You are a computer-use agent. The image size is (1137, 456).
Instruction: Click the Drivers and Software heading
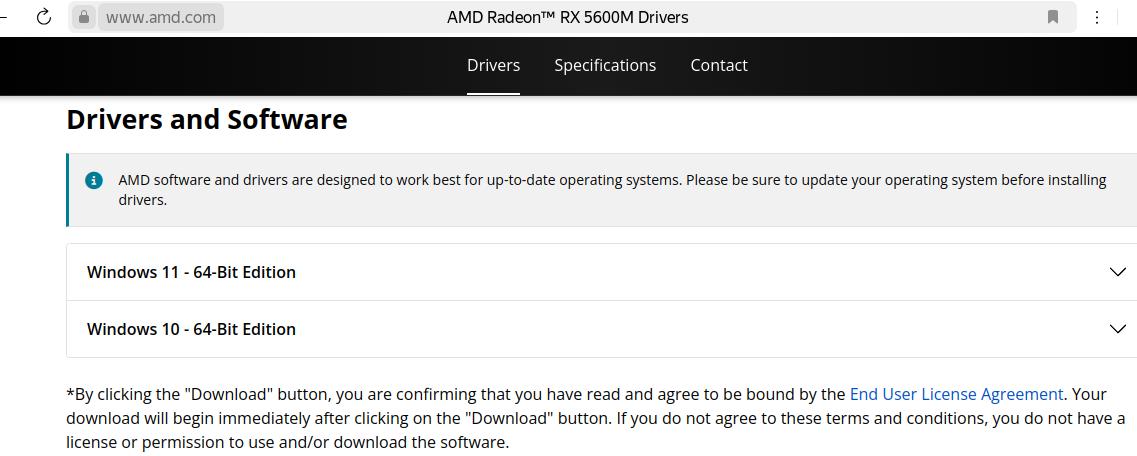tap(207, 120)
